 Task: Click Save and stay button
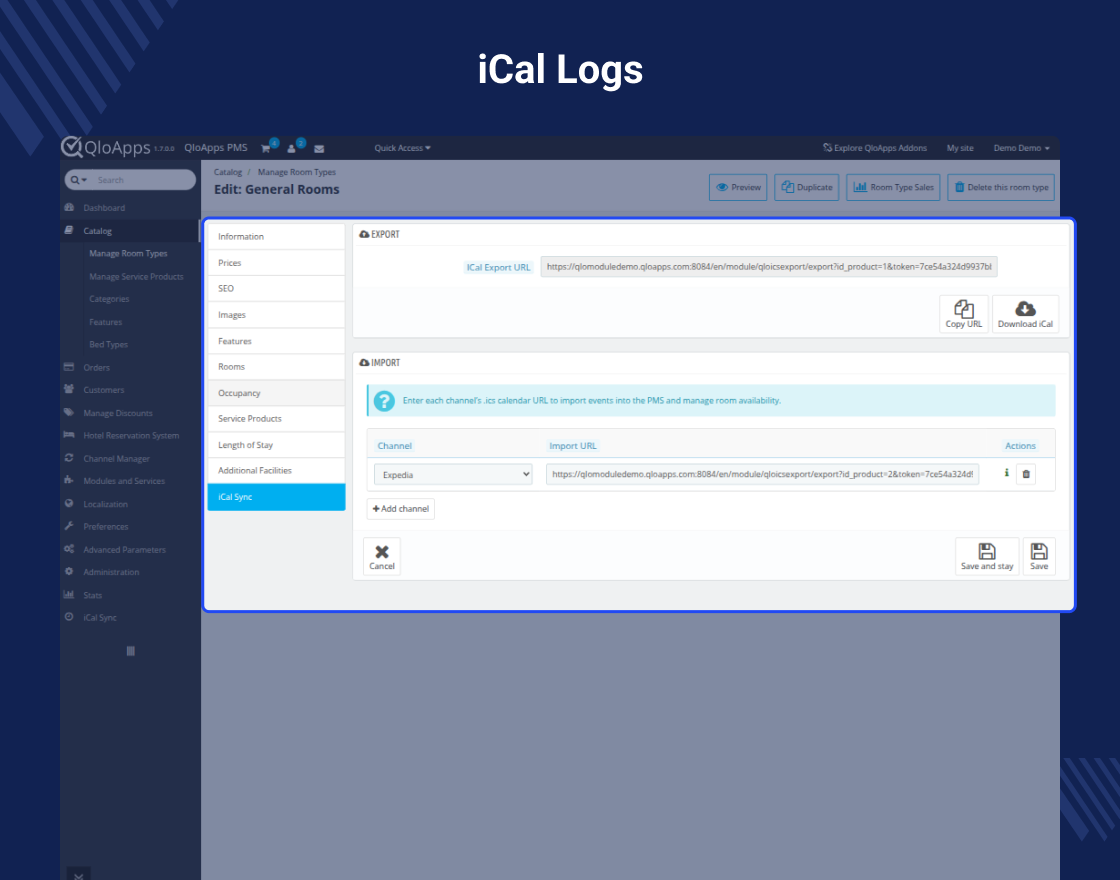pyautogui.click(x=987, y=556)
